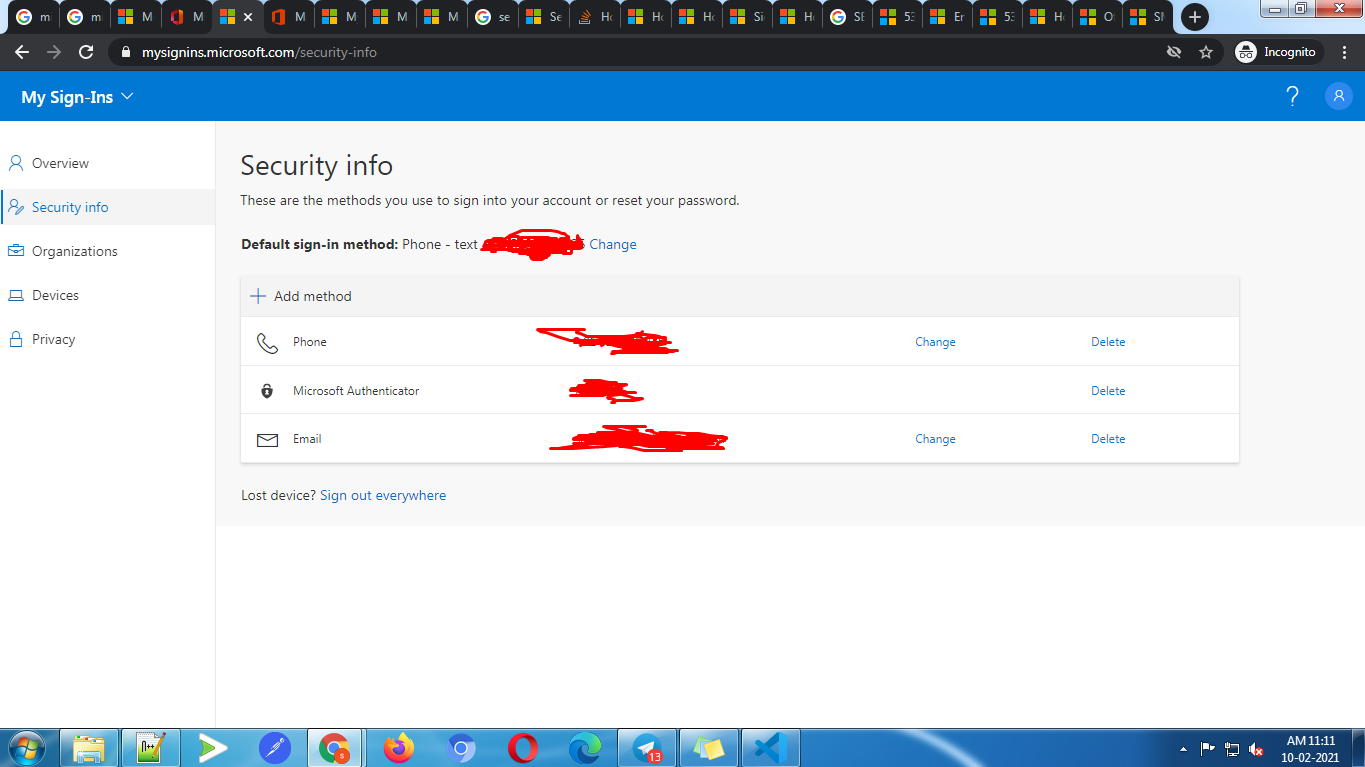The width and height of the screenshot is (1365, 767).
Task: Click the "Microsoft Authenticator" row label
Action: [x=356, y=391]
